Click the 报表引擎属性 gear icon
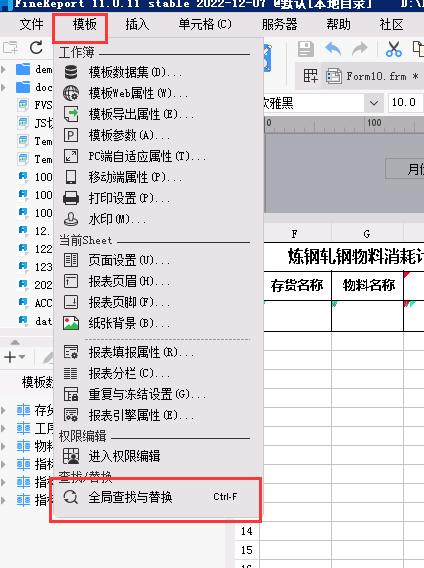This screenshot has width=424, height=568. (71, 415)
